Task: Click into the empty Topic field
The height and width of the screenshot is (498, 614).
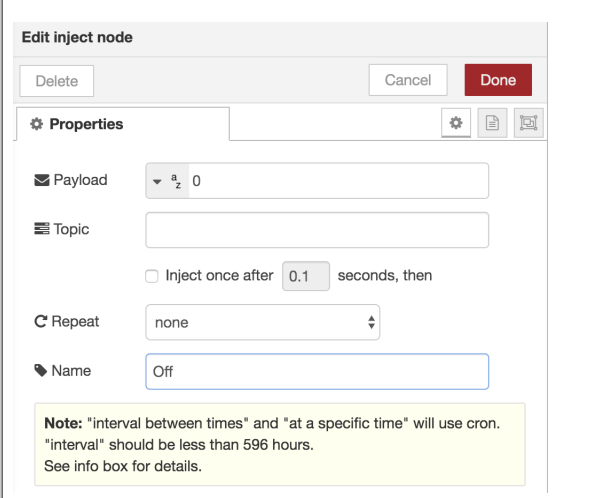Action: point(317,230)
